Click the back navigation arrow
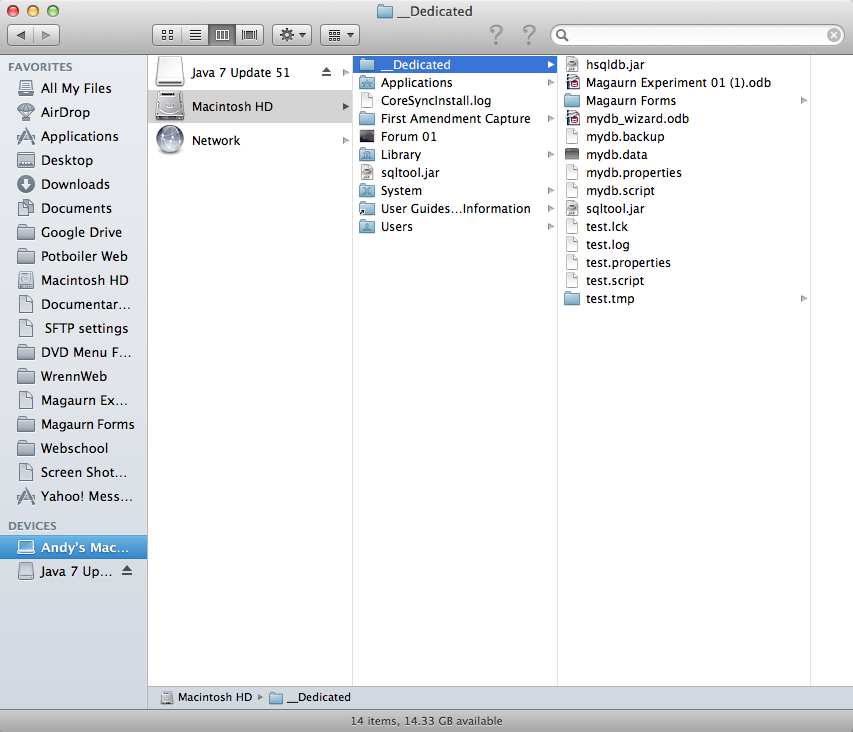 (21, 35)
